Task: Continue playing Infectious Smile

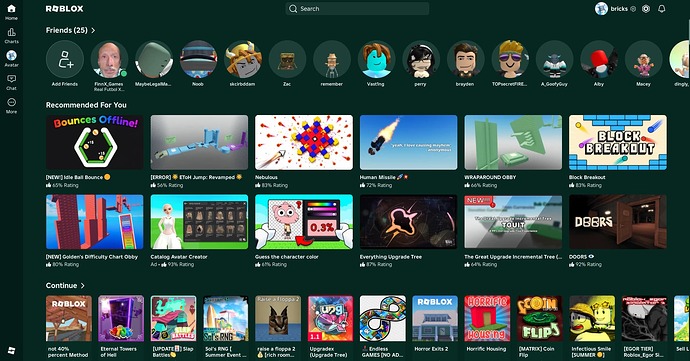Action: pos(592,318)
